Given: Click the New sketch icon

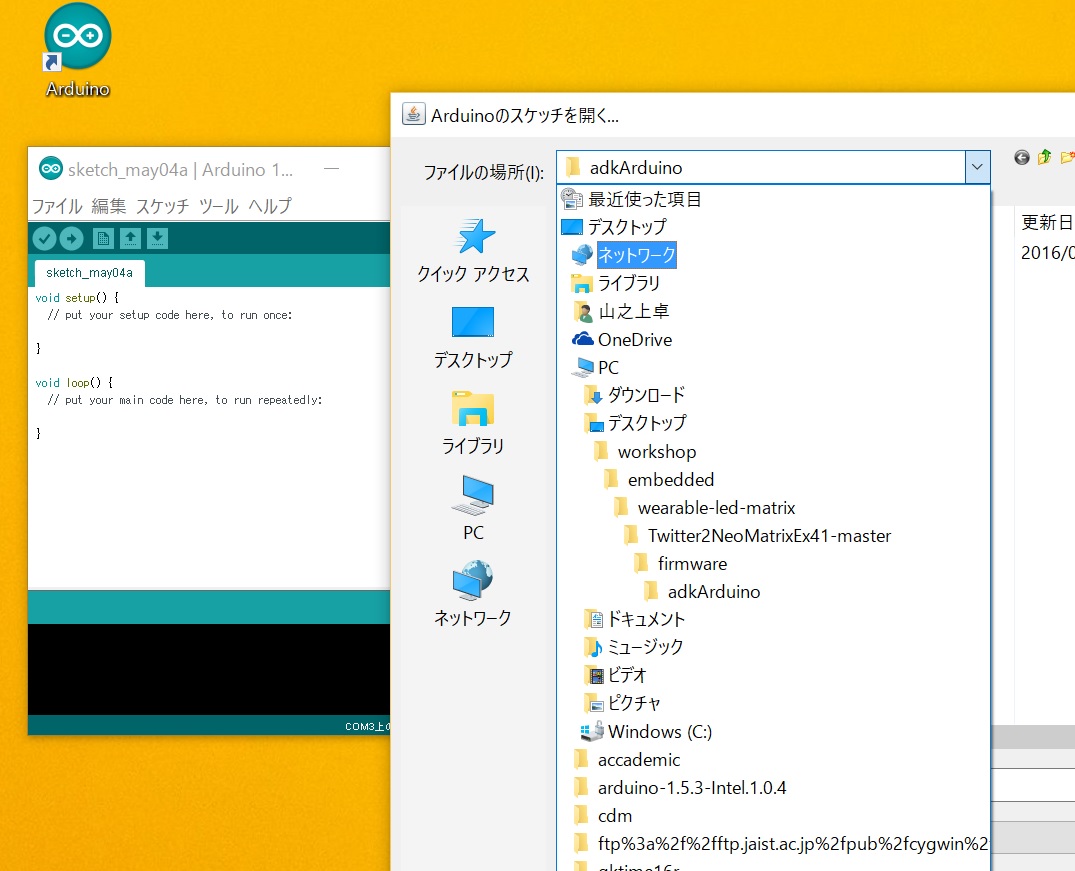Looking at the screenshot, I should pos(102,238).
